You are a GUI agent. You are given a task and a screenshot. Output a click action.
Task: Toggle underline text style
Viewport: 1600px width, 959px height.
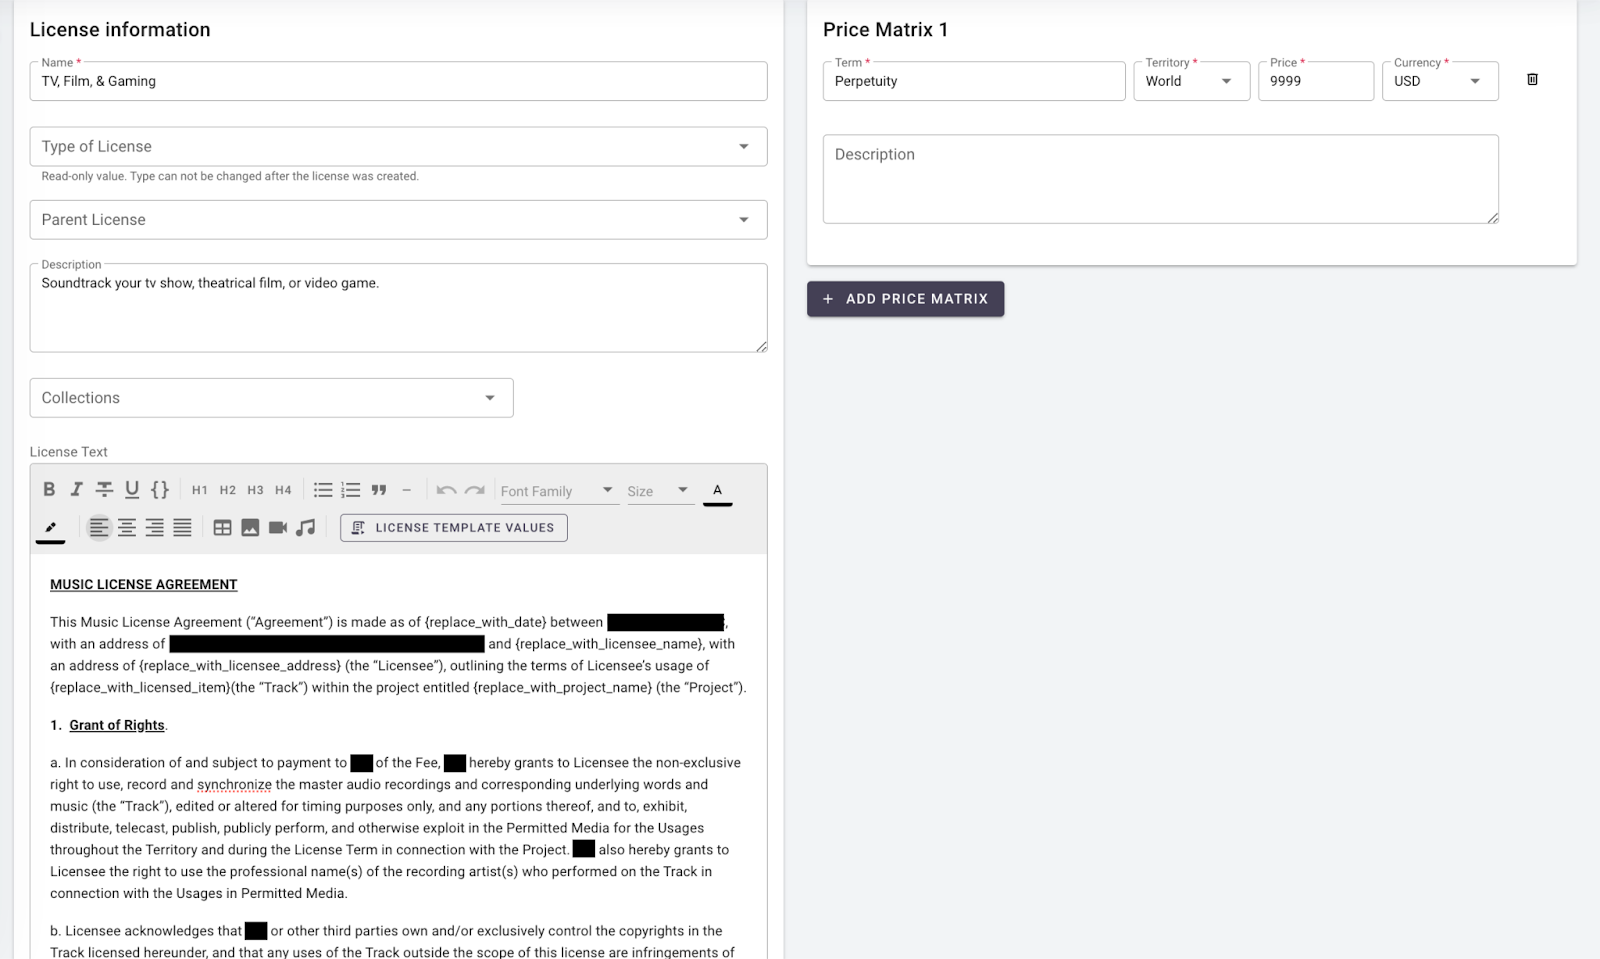pyautogui.click(x=132, y=490)
